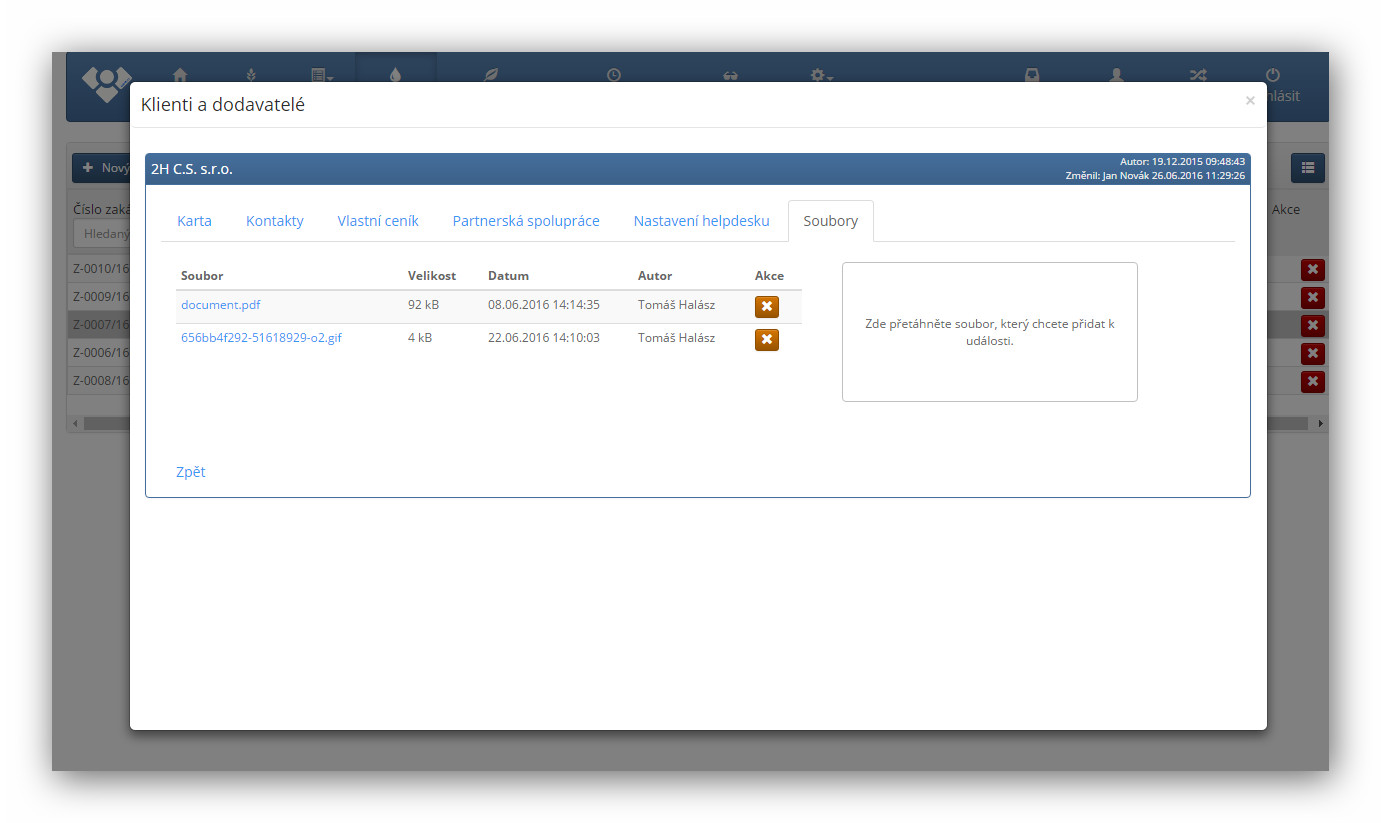Screen dimensions: 1381x823
Task: Open the document.pdf file link
Action: 220,305
